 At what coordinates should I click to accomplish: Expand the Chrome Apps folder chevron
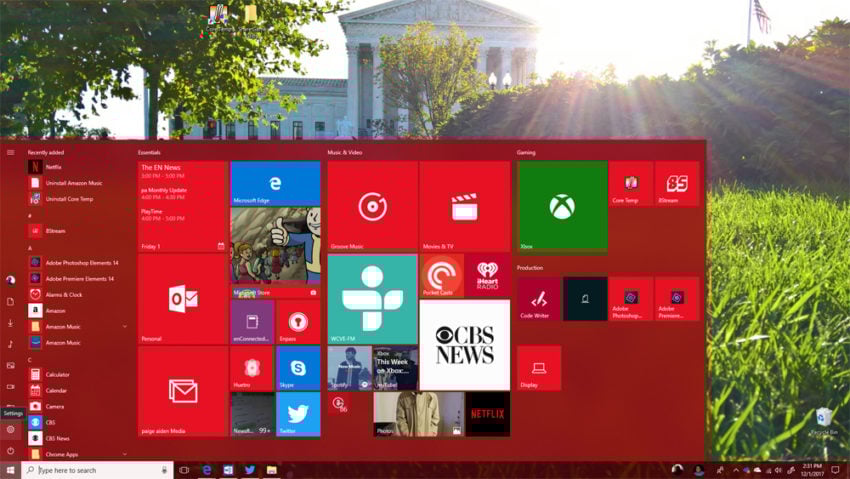point(125,454)
